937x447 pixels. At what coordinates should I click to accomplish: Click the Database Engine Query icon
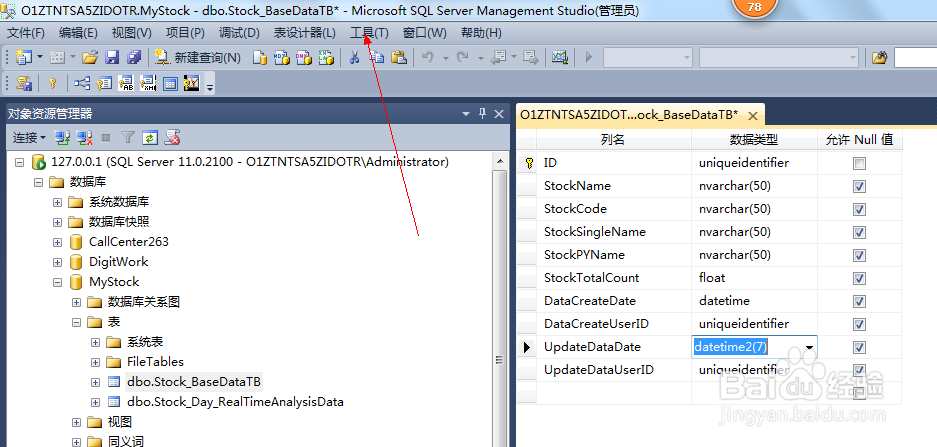pyautogui.click(x=259, y=57)
